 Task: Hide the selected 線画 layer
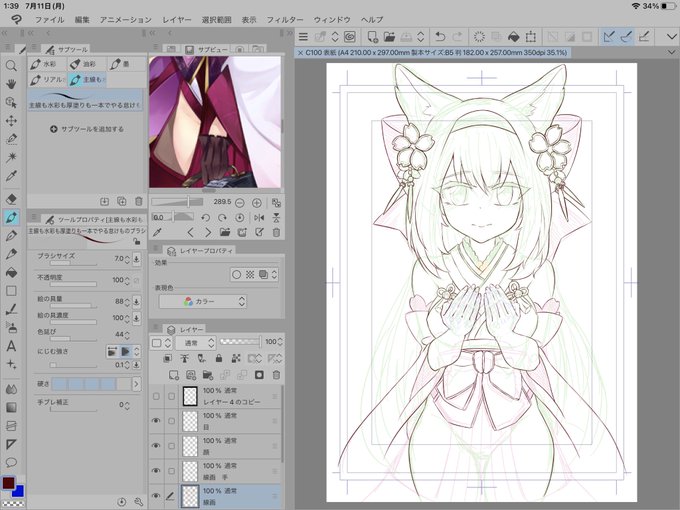tap(156, 496)
